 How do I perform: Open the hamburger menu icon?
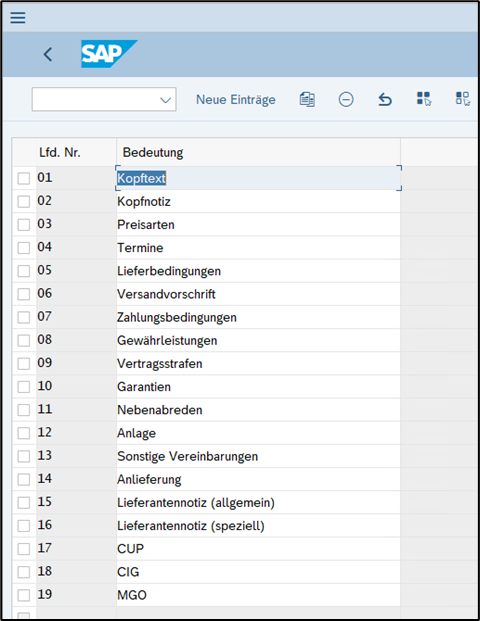tap(18, 17)
